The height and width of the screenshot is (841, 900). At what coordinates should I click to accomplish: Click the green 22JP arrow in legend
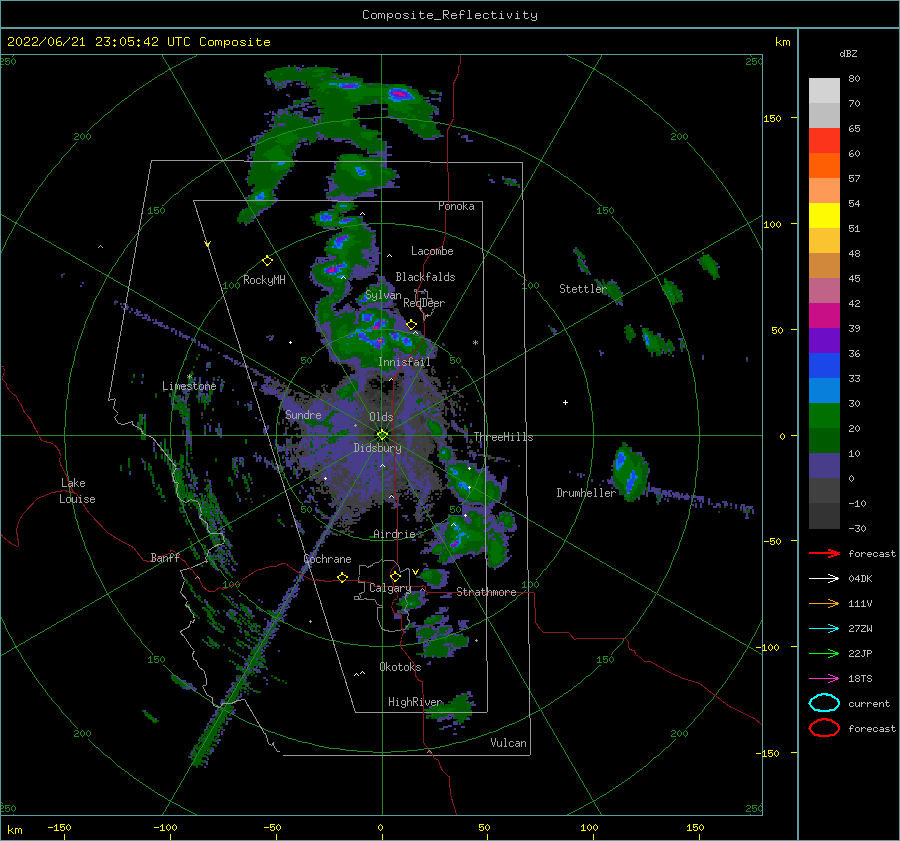824,653
